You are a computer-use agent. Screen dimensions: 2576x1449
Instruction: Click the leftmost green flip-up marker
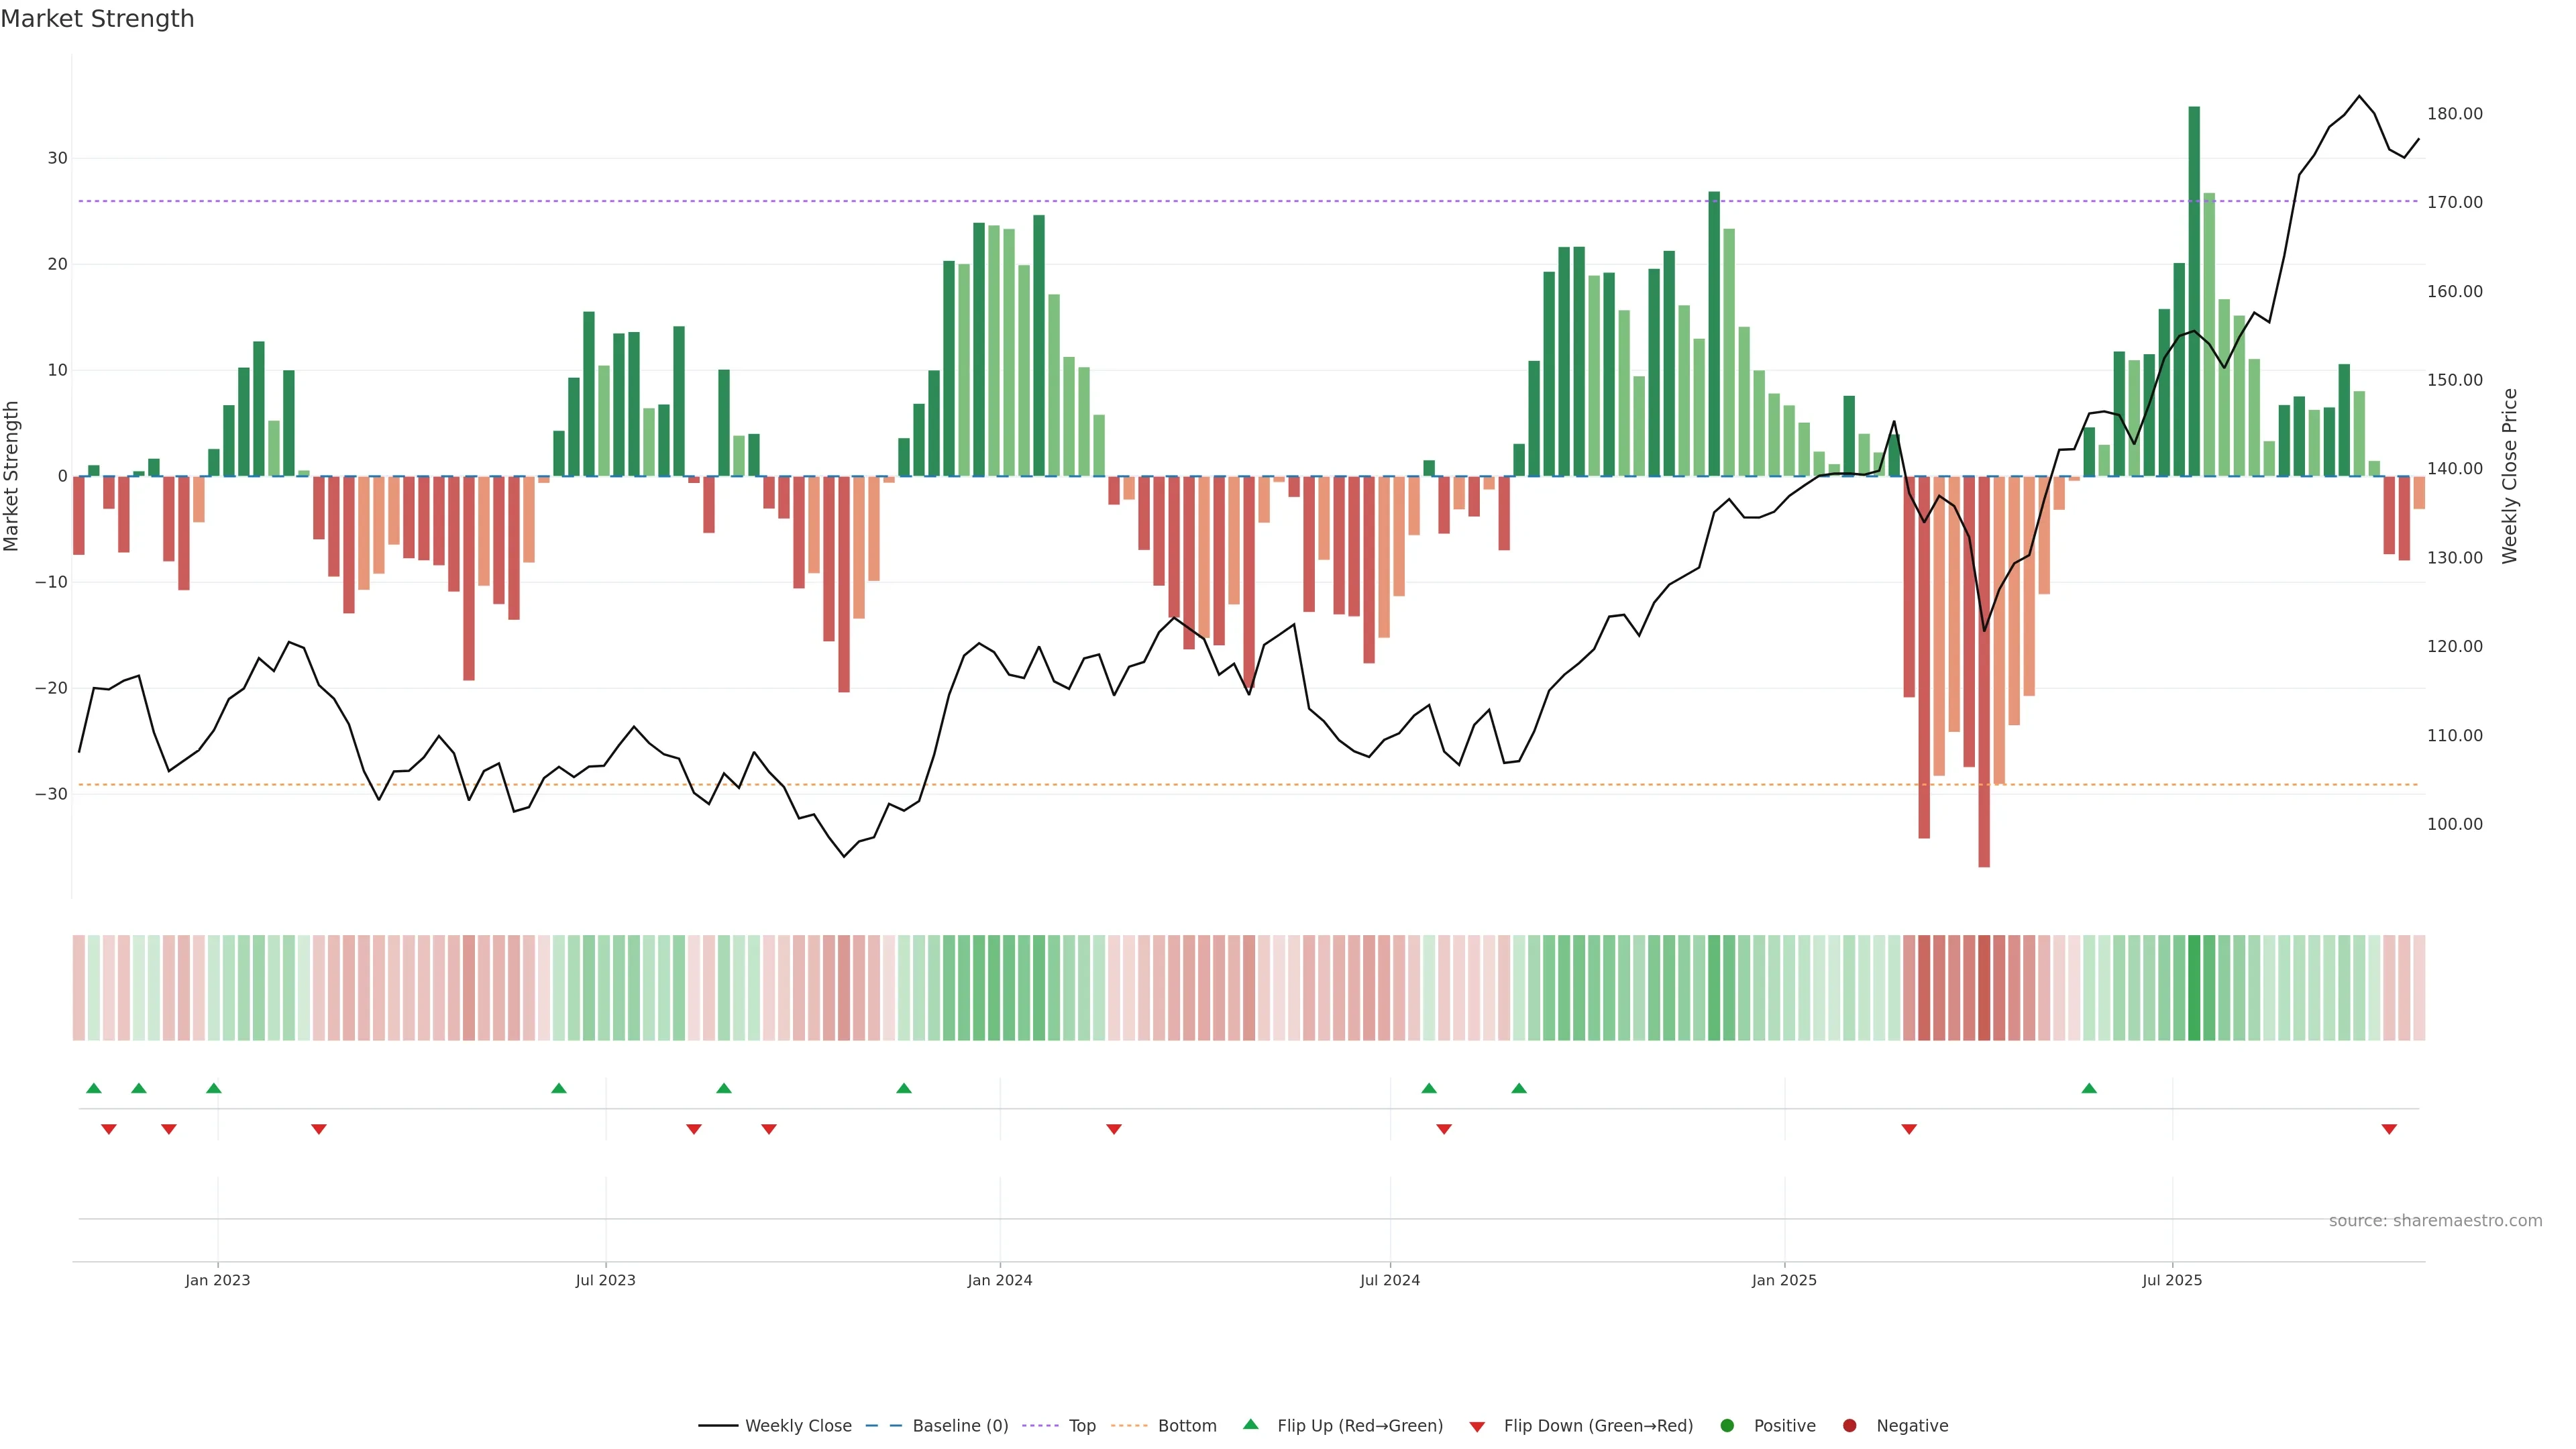pyautogui.click(x=94, y=1088)
